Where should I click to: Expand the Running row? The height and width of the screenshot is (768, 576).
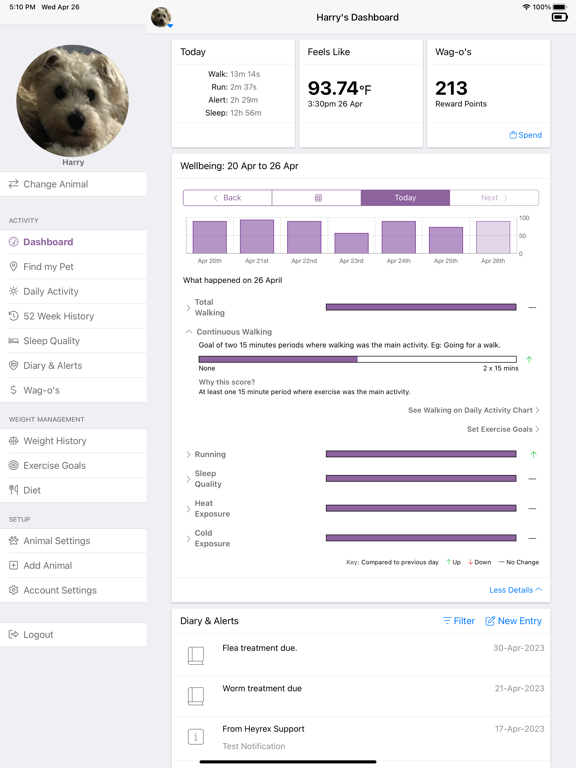click(x=188, y=455)
